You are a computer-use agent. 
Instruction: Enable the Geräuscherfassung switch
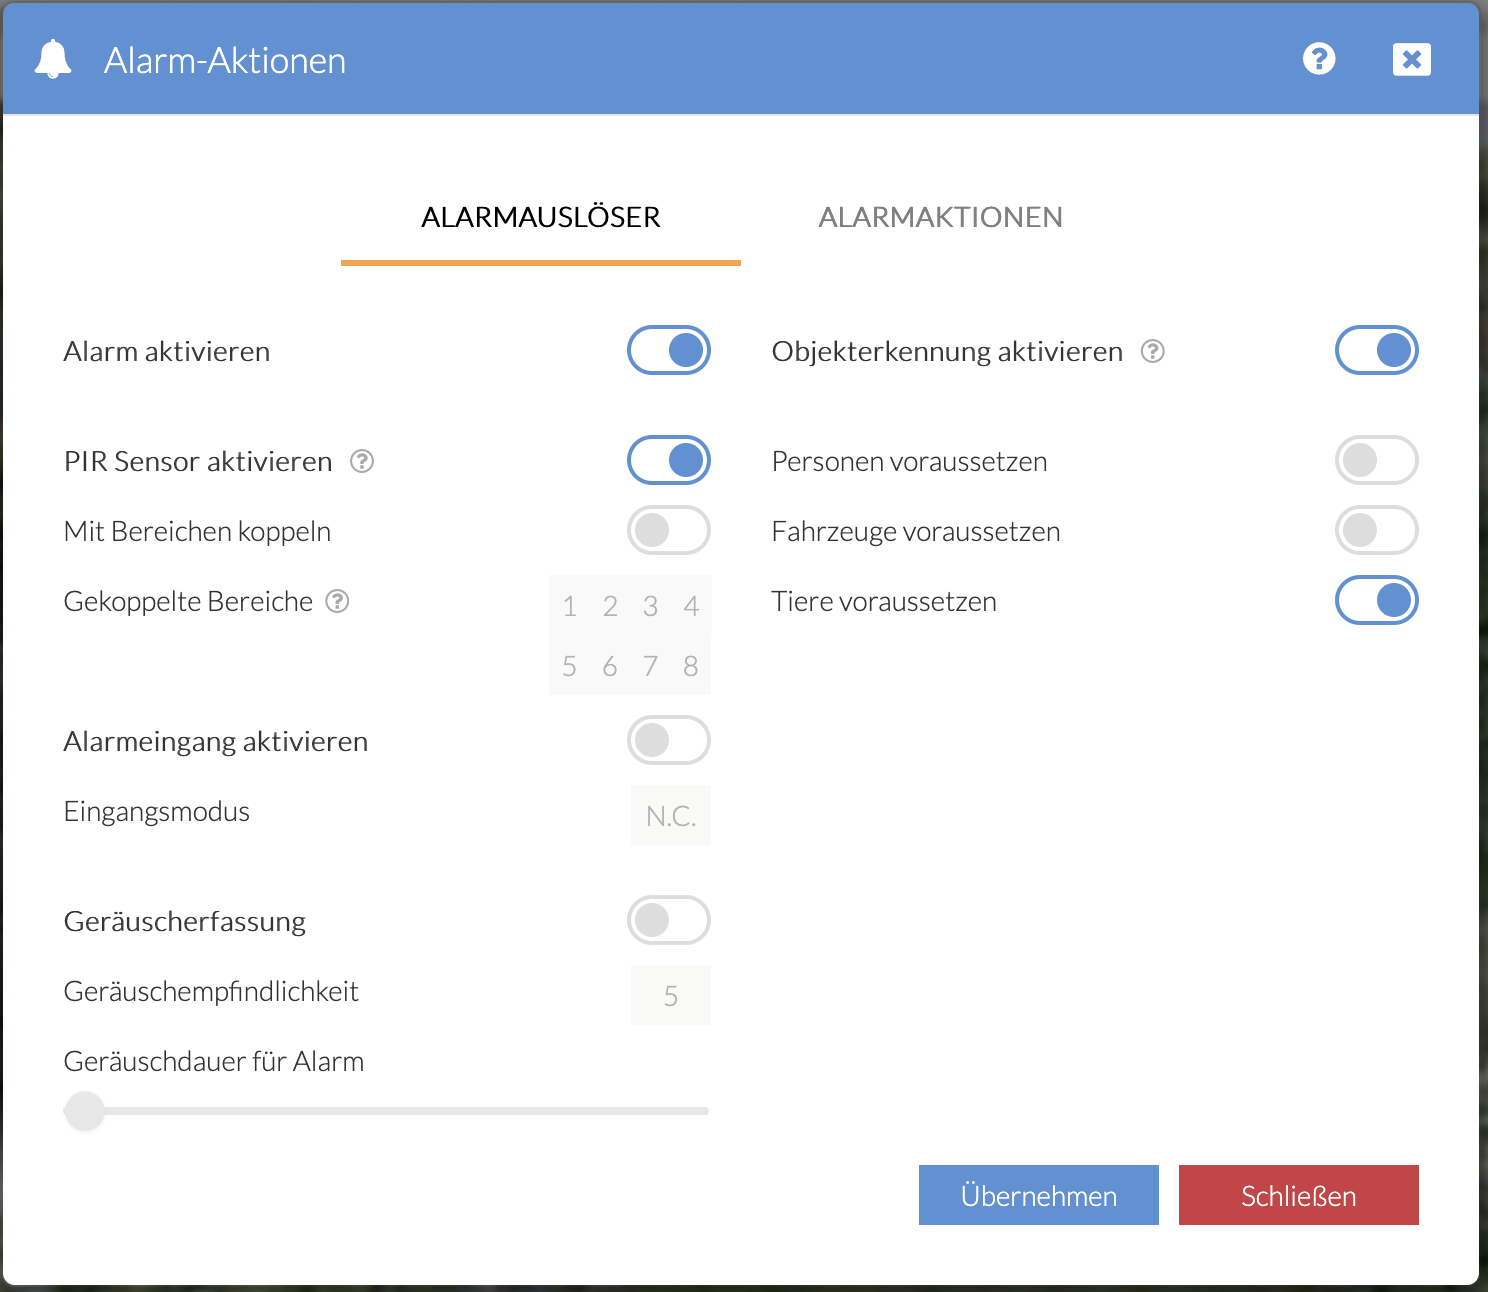click(669, 920)
